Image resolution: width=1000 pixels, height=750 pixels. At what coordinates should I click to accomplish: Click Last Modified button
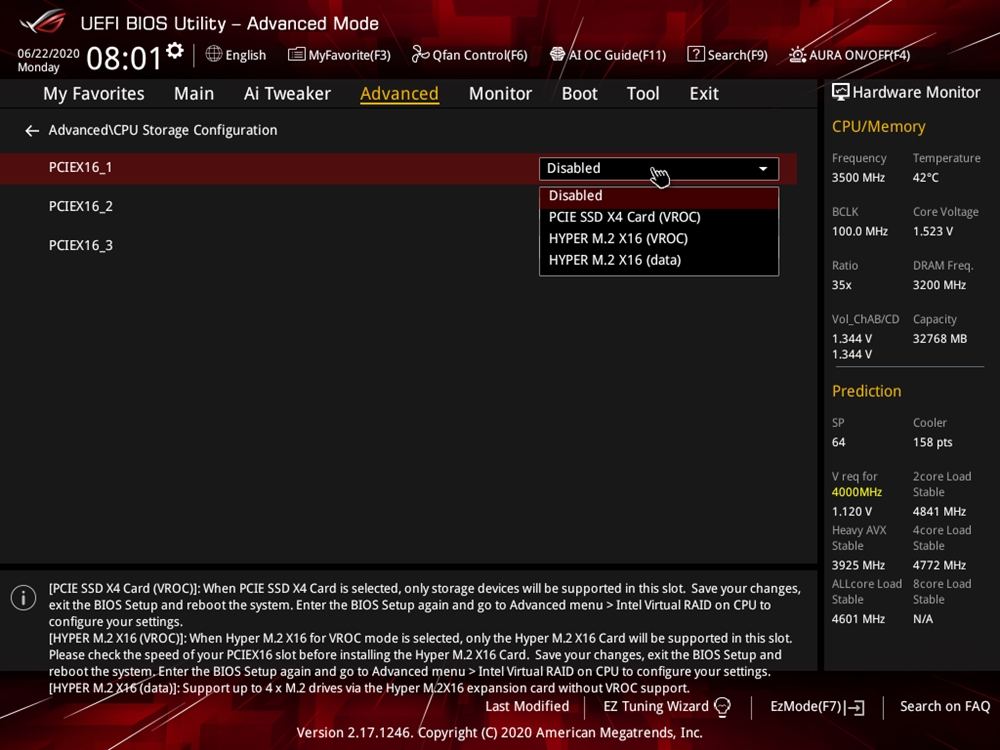(x=527, y=707)
